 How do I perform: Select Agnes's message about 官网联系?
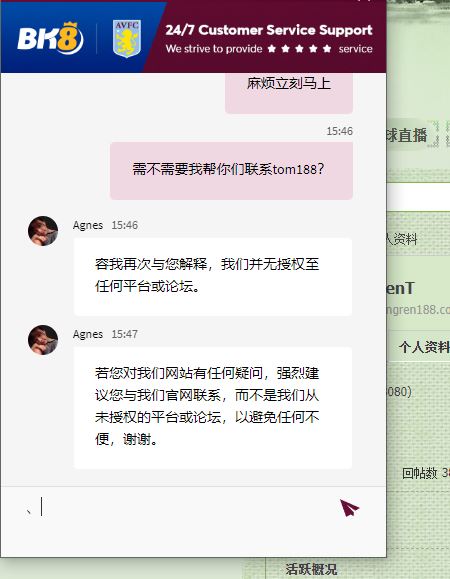[x=213, y=408]
